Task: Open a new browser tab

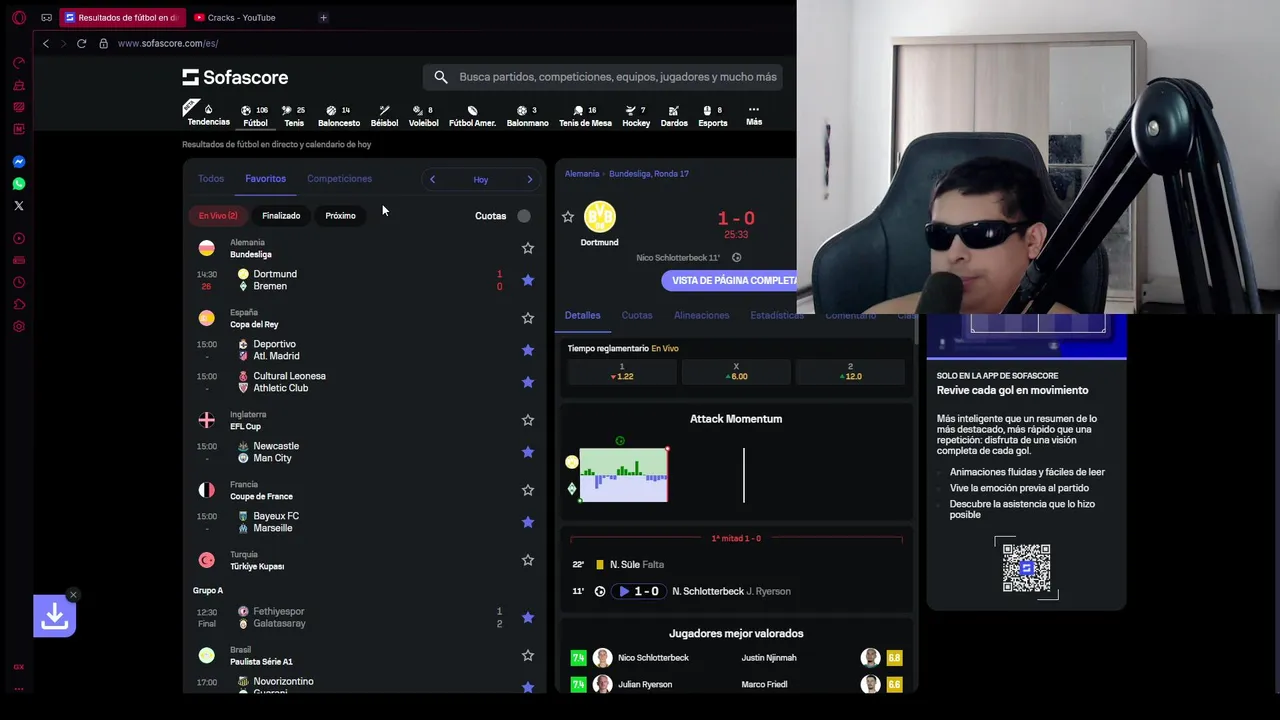Action: pos(323,17)
